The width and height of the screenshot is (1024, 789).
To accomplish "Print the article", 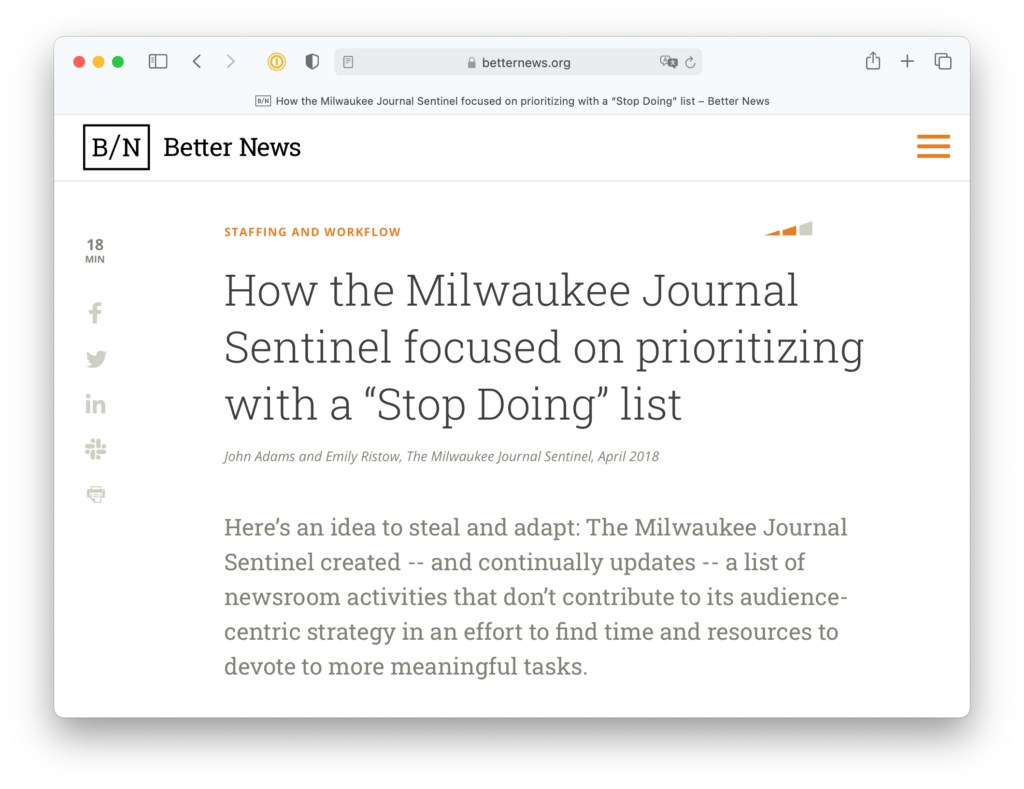I will [x=95, y=493].
